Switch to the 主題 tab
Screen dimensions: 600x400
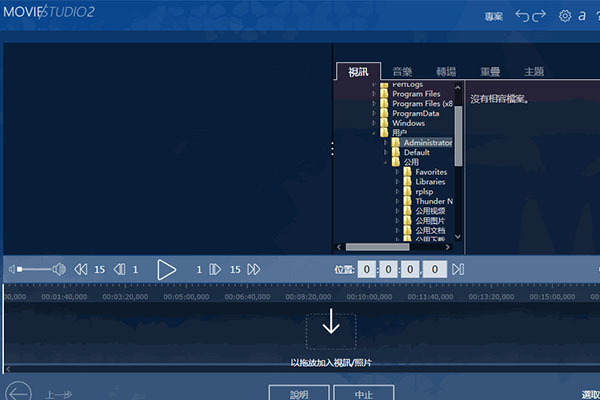[534, 72]
